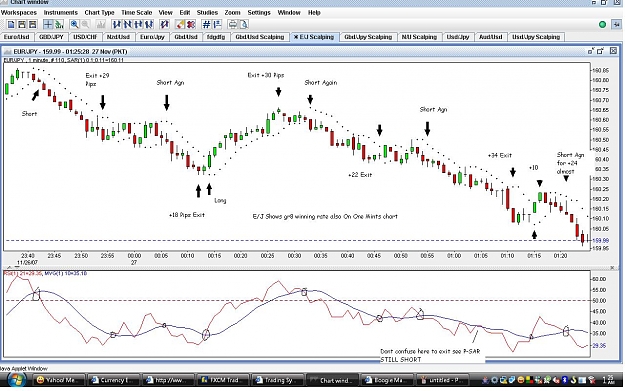Click the third blue chart-type icon
This screenshot has height=391, width=625.
(x=138, y=25)
